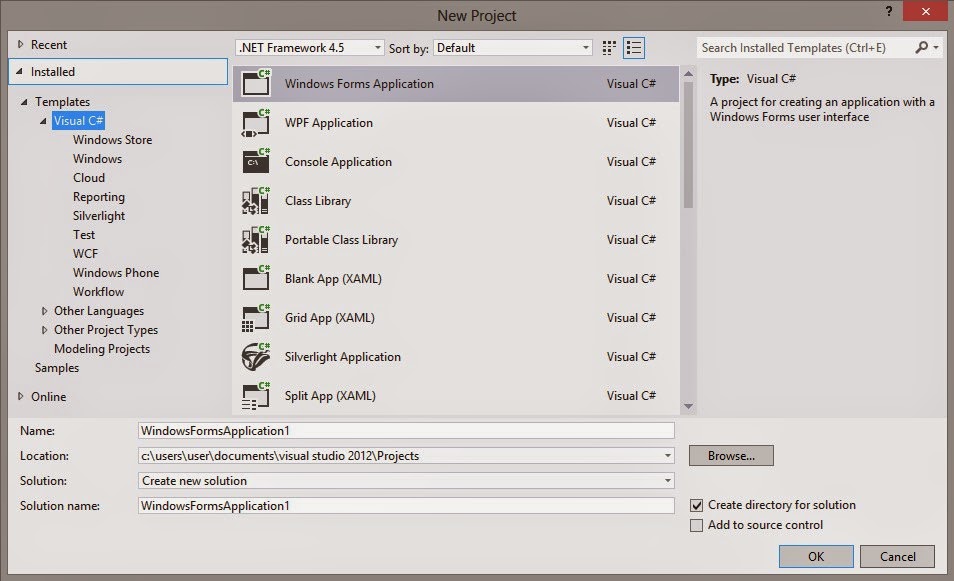Select Class Library template name
954x581 pixels.
point(318,200)
